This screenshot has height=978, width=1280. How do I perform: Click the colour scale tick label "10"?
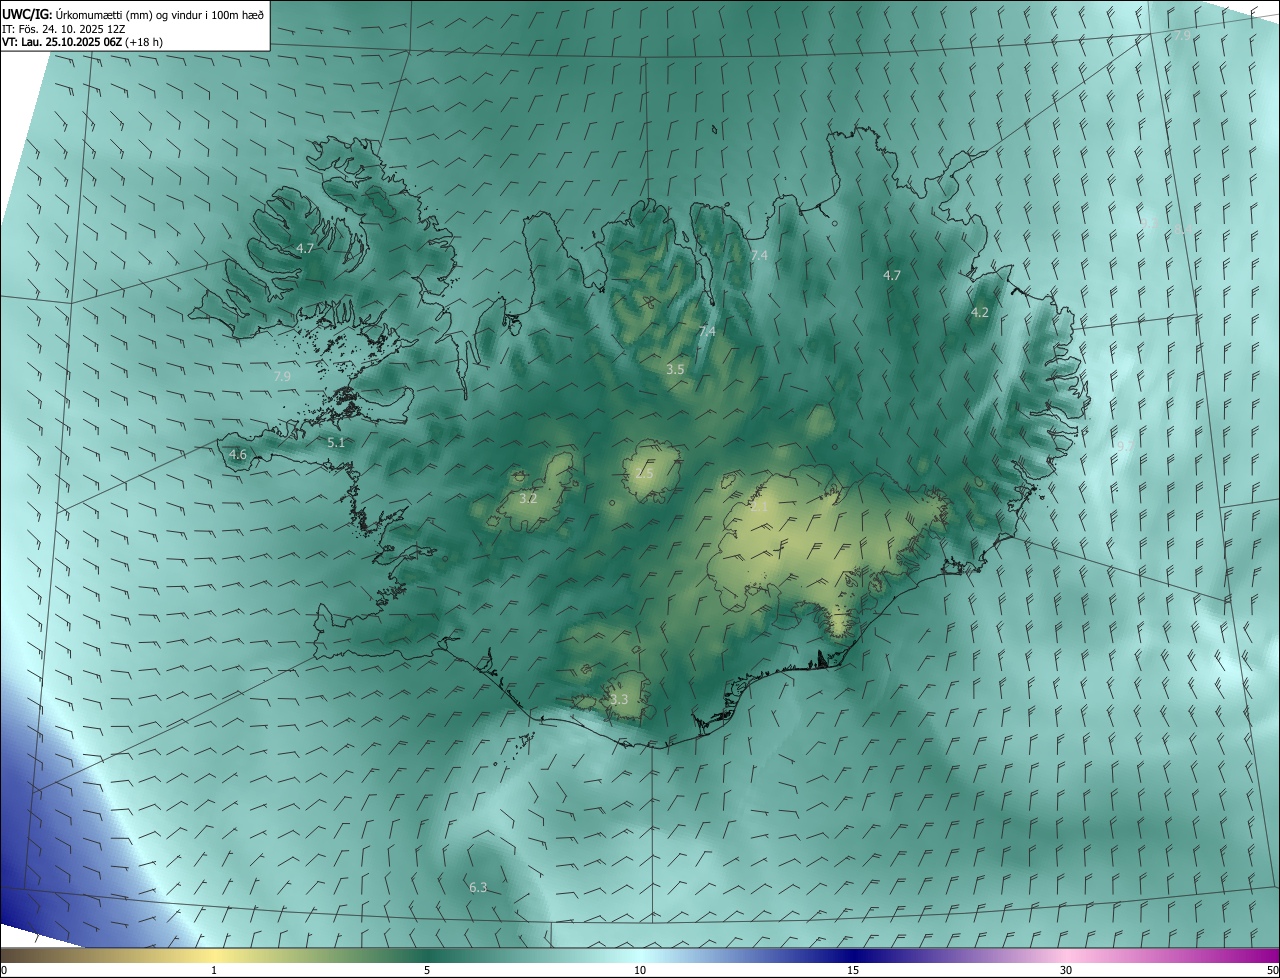coord(640,970)
